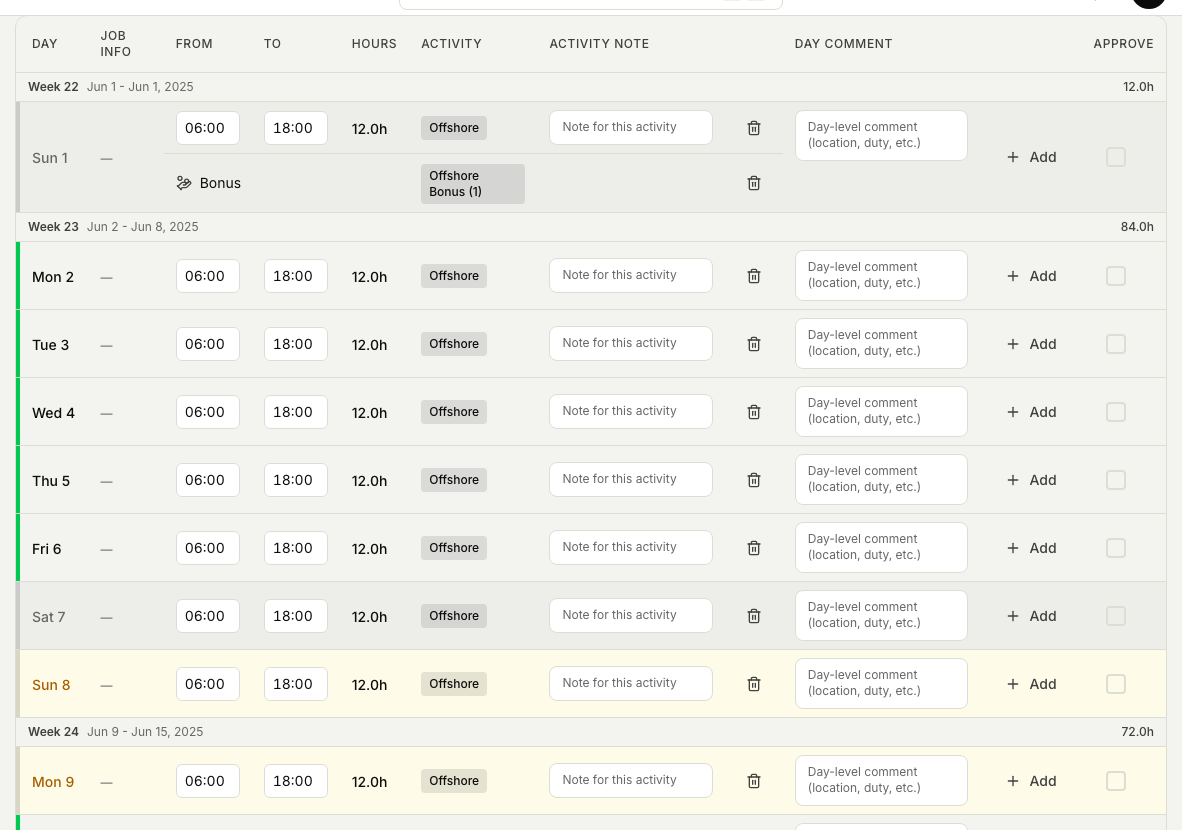Focus the activity note field for Sun 1
This screenshot has height=830, width=1182.
(631, 127)
